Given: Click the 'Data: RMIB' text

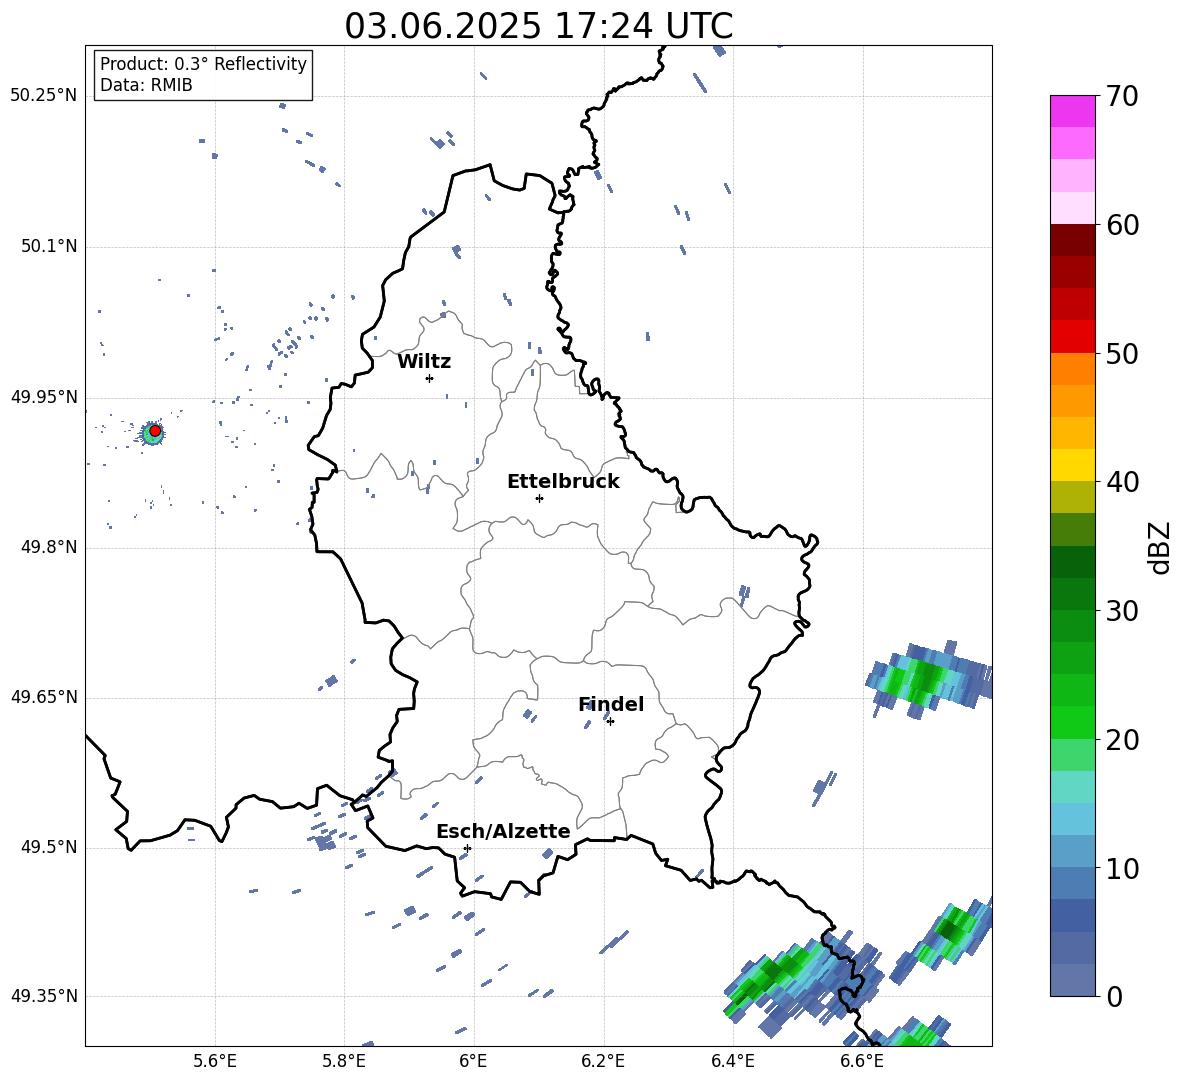Looking at the screenshot, I should [x=146, y=85].
